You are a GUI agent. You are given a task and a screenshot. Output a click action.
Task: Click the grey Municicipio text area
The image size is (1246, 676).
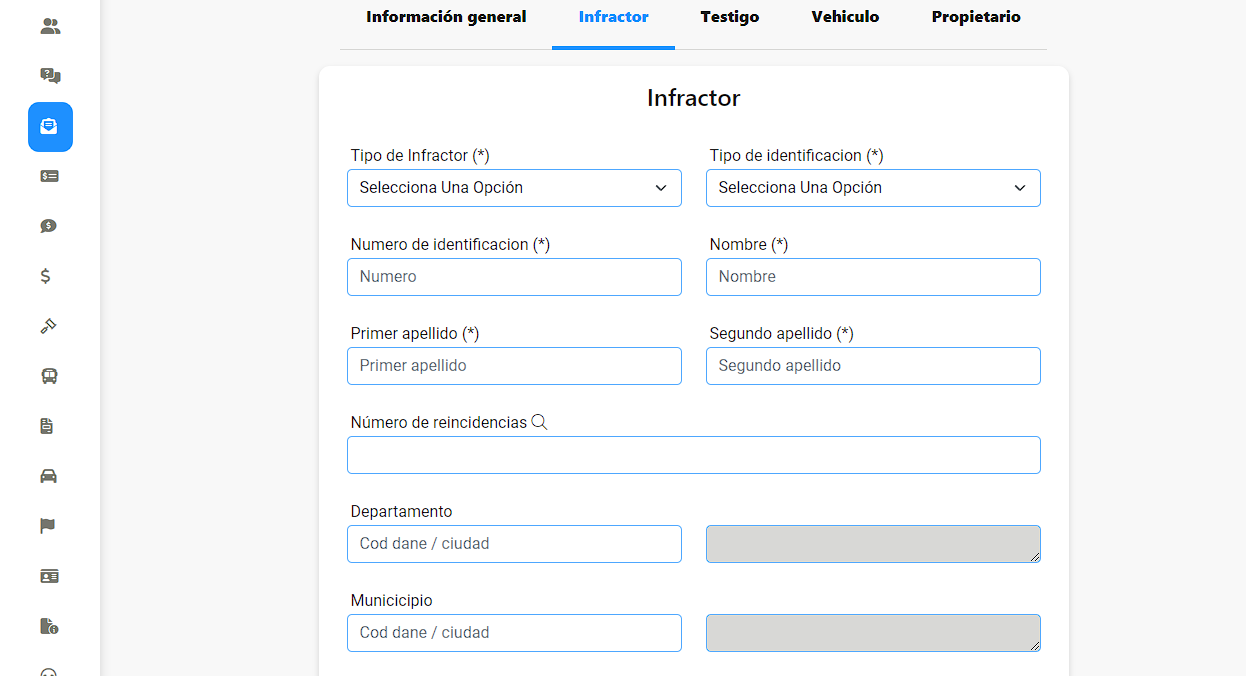coord(873,633)
